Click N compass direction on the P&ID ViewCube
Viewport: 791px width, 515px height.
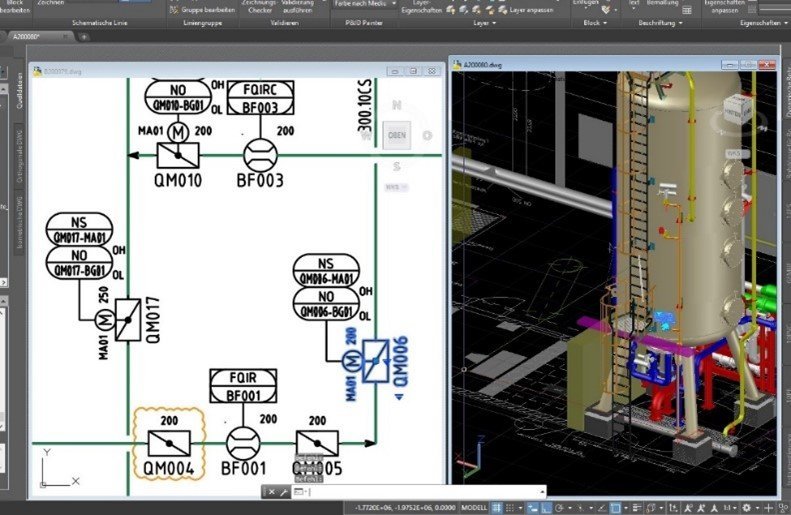(x=397, y=105)
